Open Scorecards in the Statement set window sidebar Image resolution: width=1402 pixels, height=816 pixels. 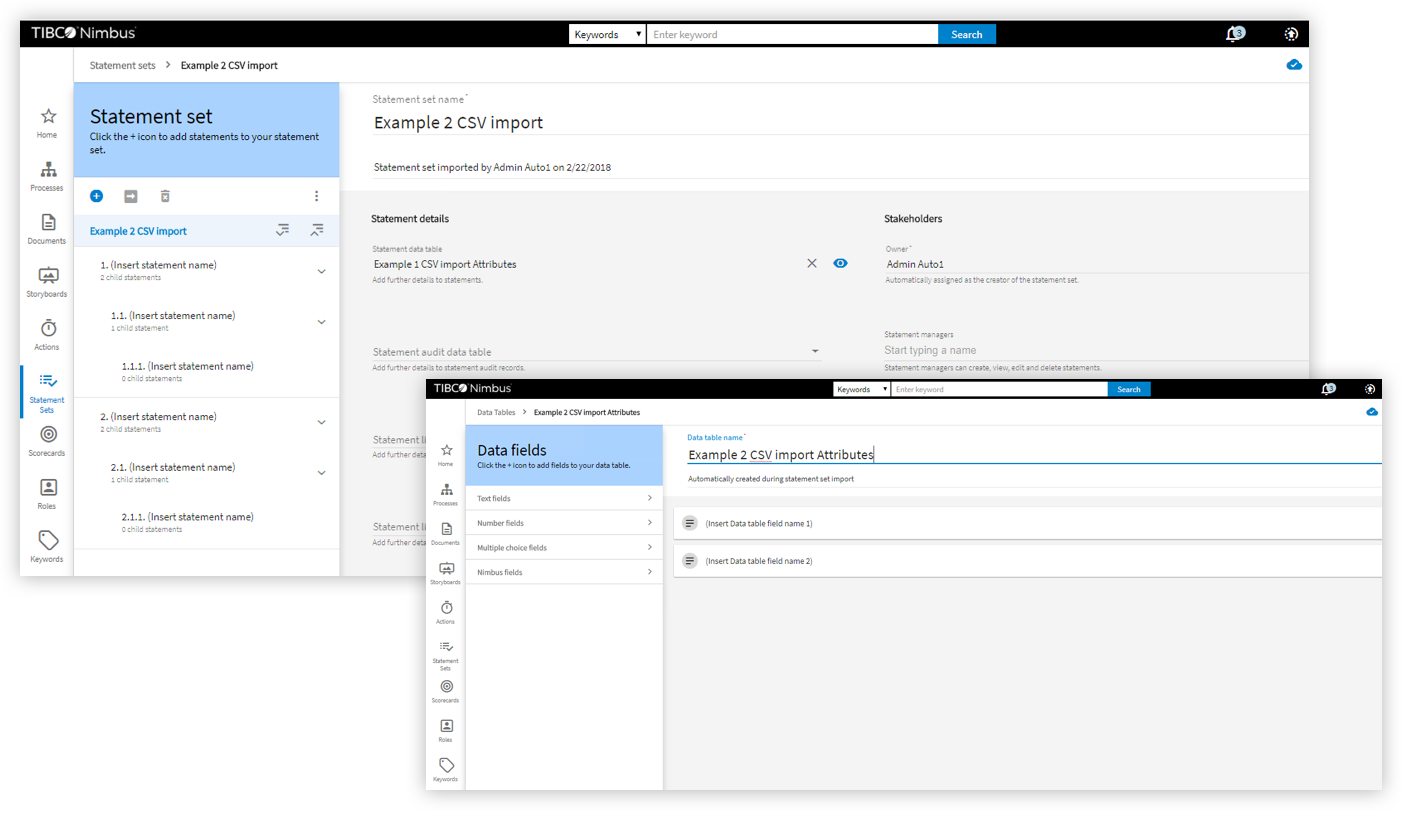click(47, 441)
